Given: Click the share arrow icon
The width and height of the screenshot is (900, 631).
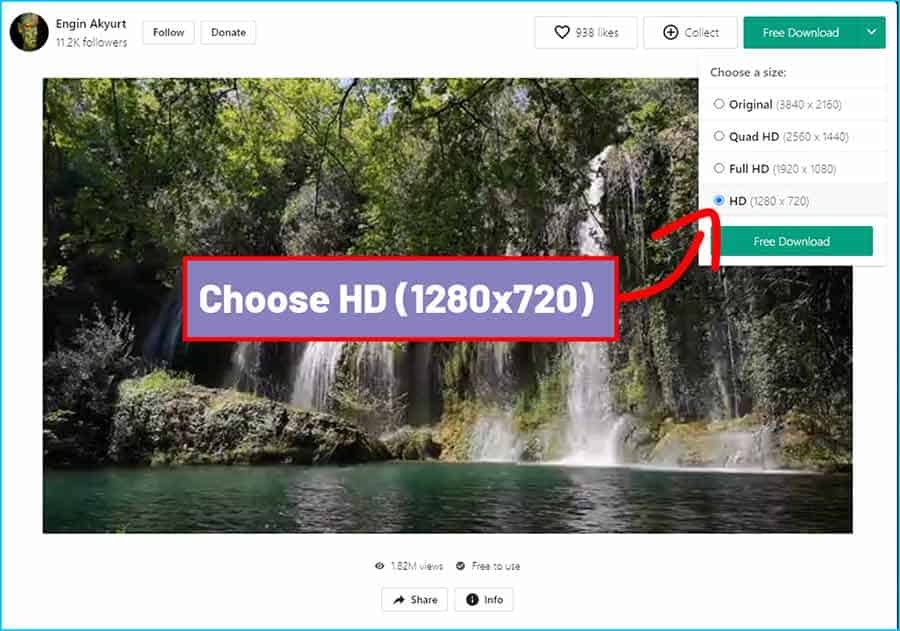Looking at the screenshot, I should (399, 600).
